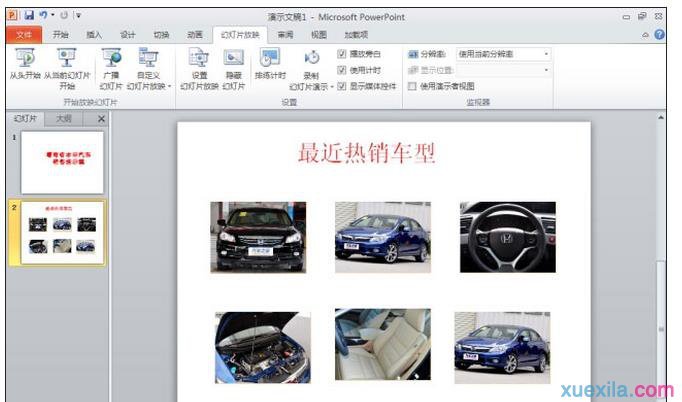Enable the 使用演示者视图 checkbox

[x=412, y=86]
